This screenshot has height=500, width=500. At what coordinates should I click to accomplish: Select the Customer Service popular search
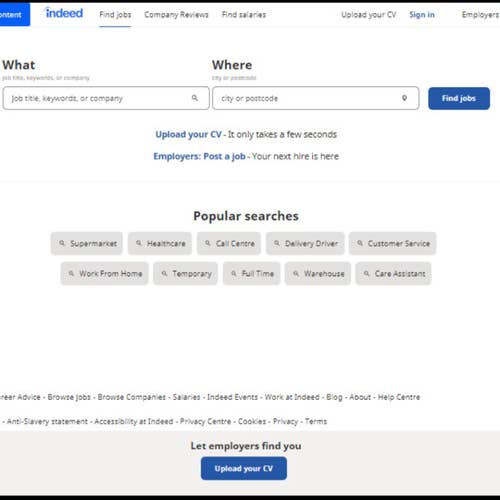[x=392, y=243]
